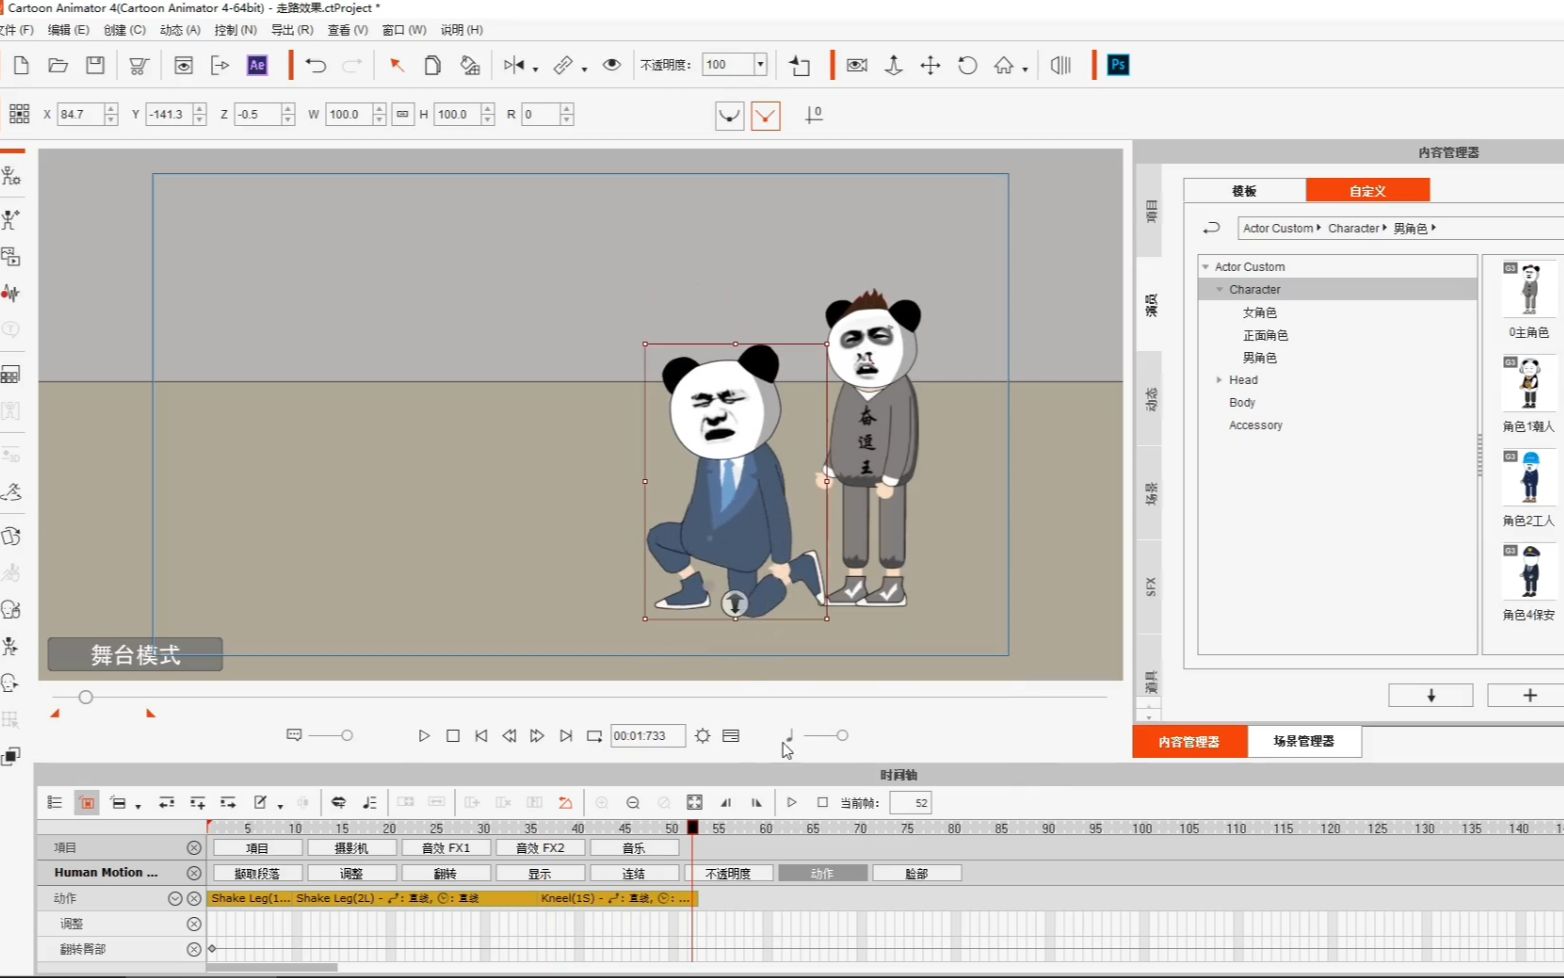Toggle the 摄影机 track button
This screenshot has height=978, width=1564.
[x=351, y=847]
